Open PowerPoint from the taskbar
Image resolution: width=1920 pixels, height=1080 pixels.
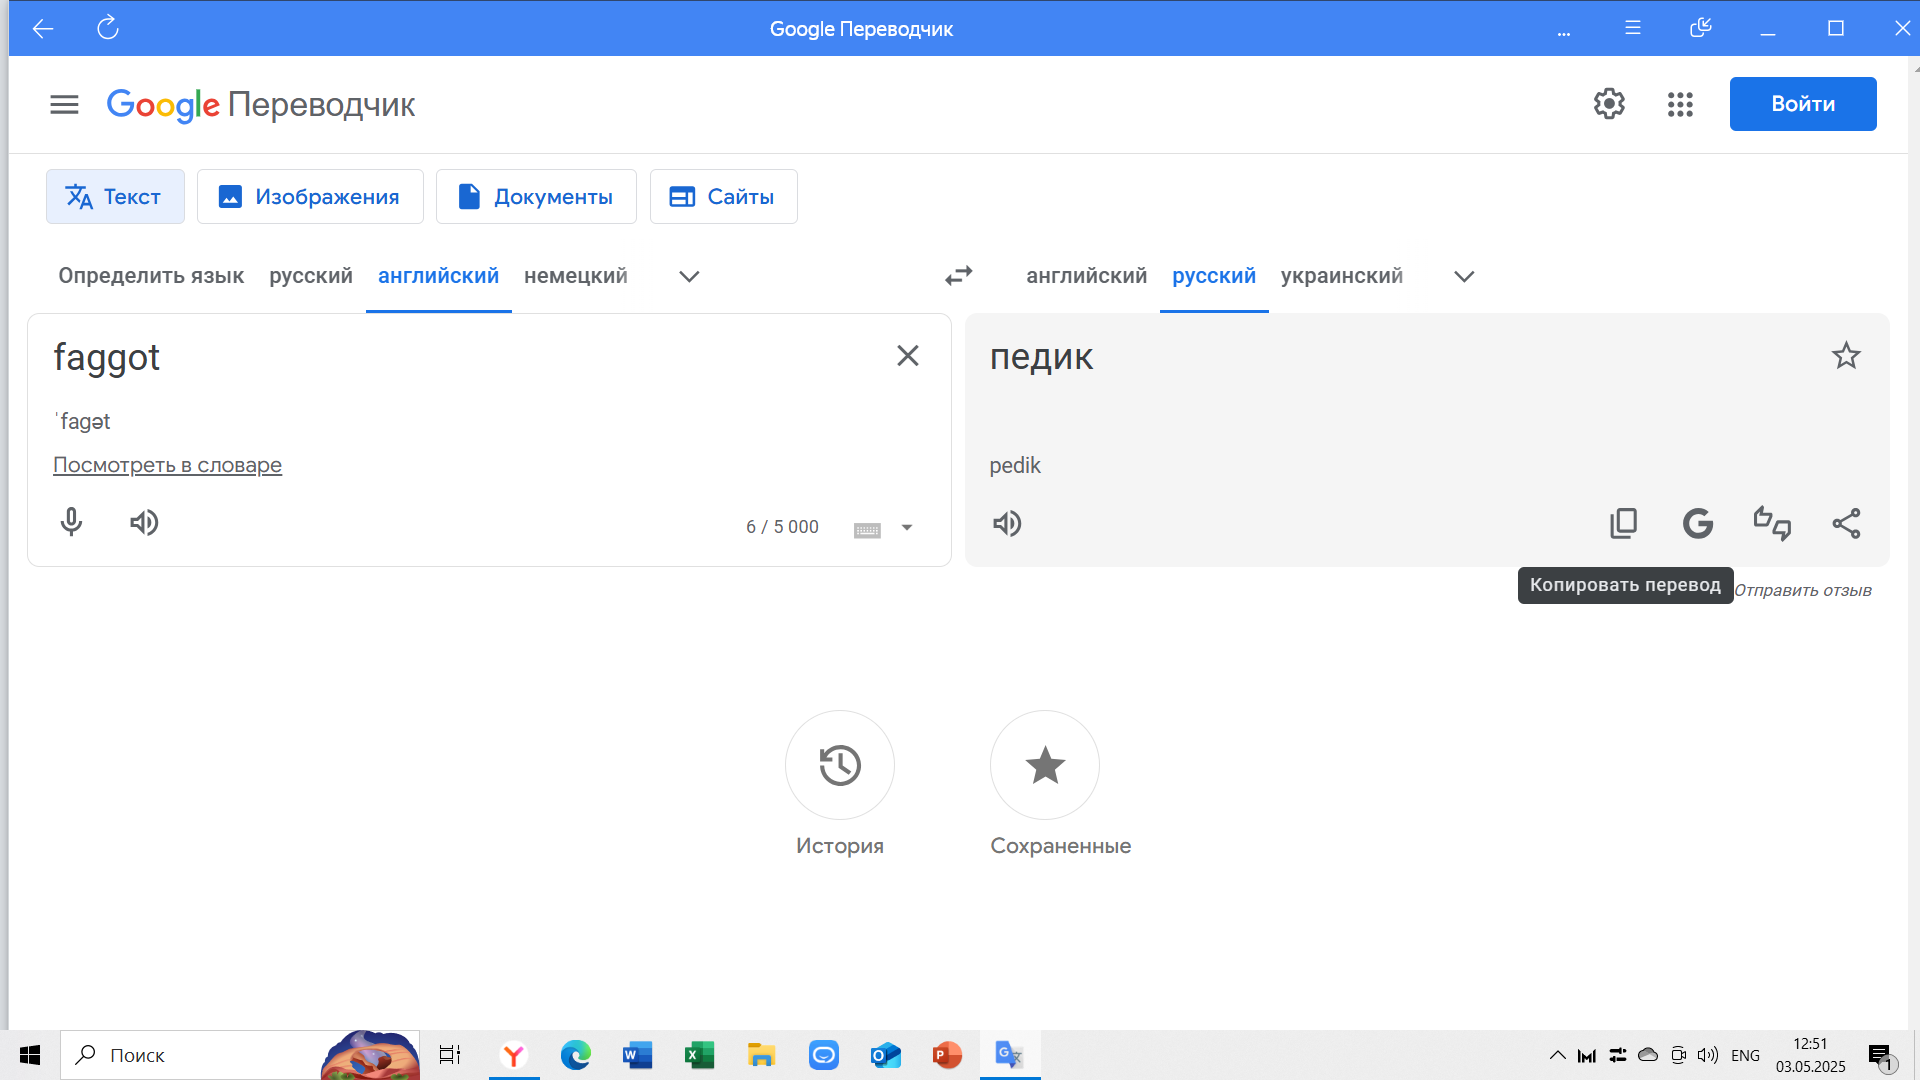pos(947,1055)
